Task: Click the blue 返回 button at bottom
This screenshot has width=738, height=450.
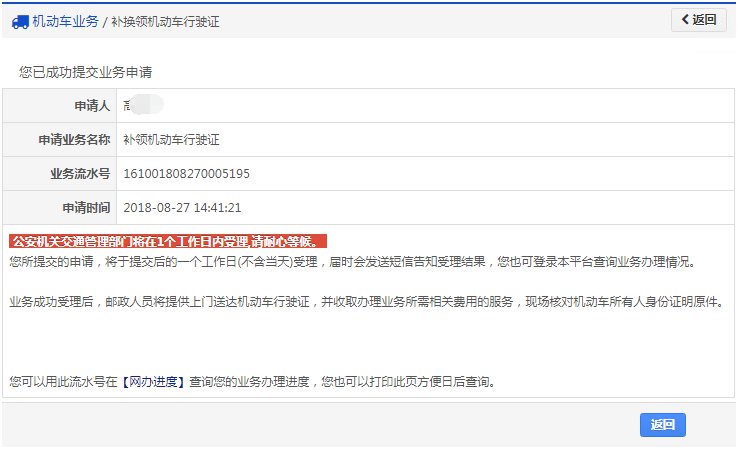Action: [663, 425]
